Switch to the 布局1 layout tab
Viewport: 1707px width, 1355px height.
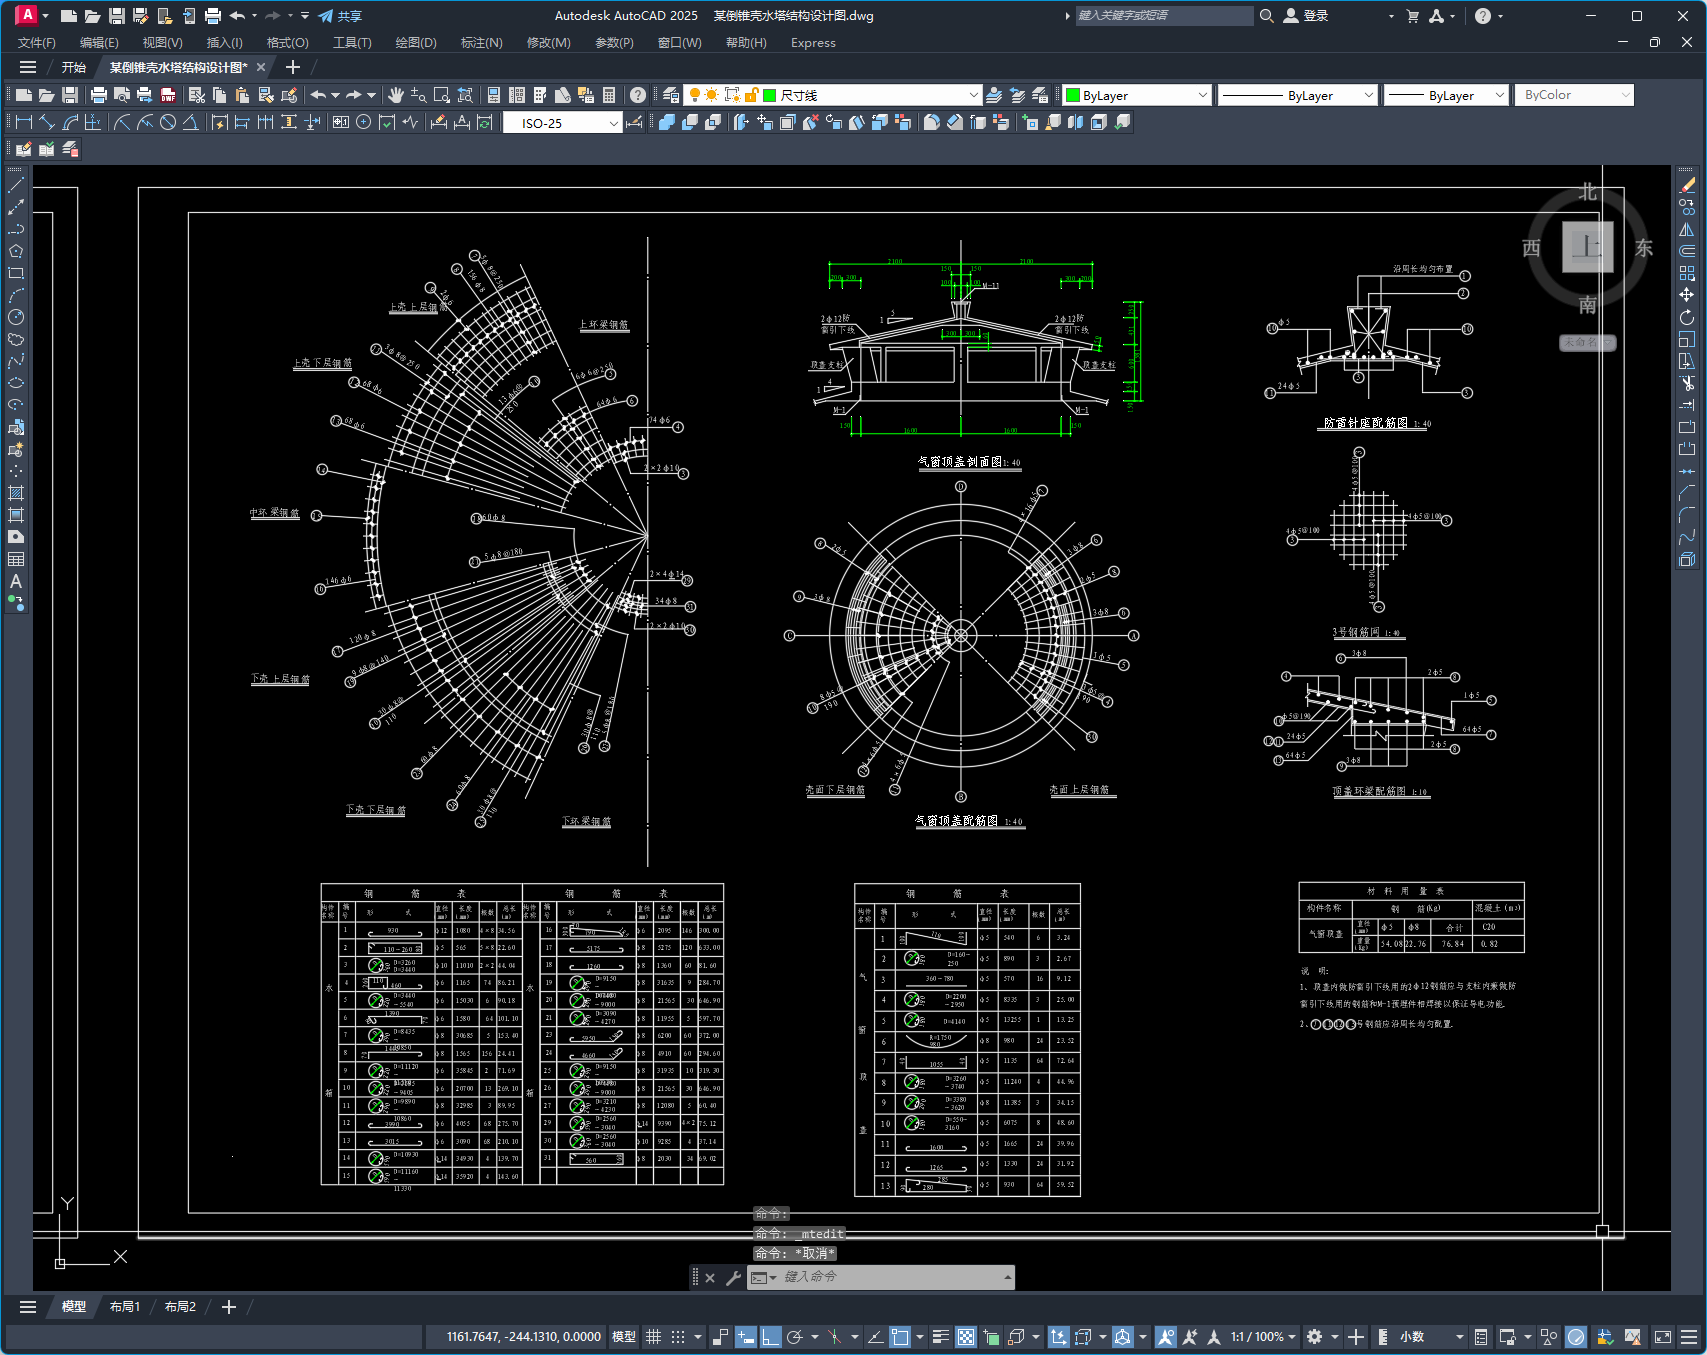(125, 1307)
